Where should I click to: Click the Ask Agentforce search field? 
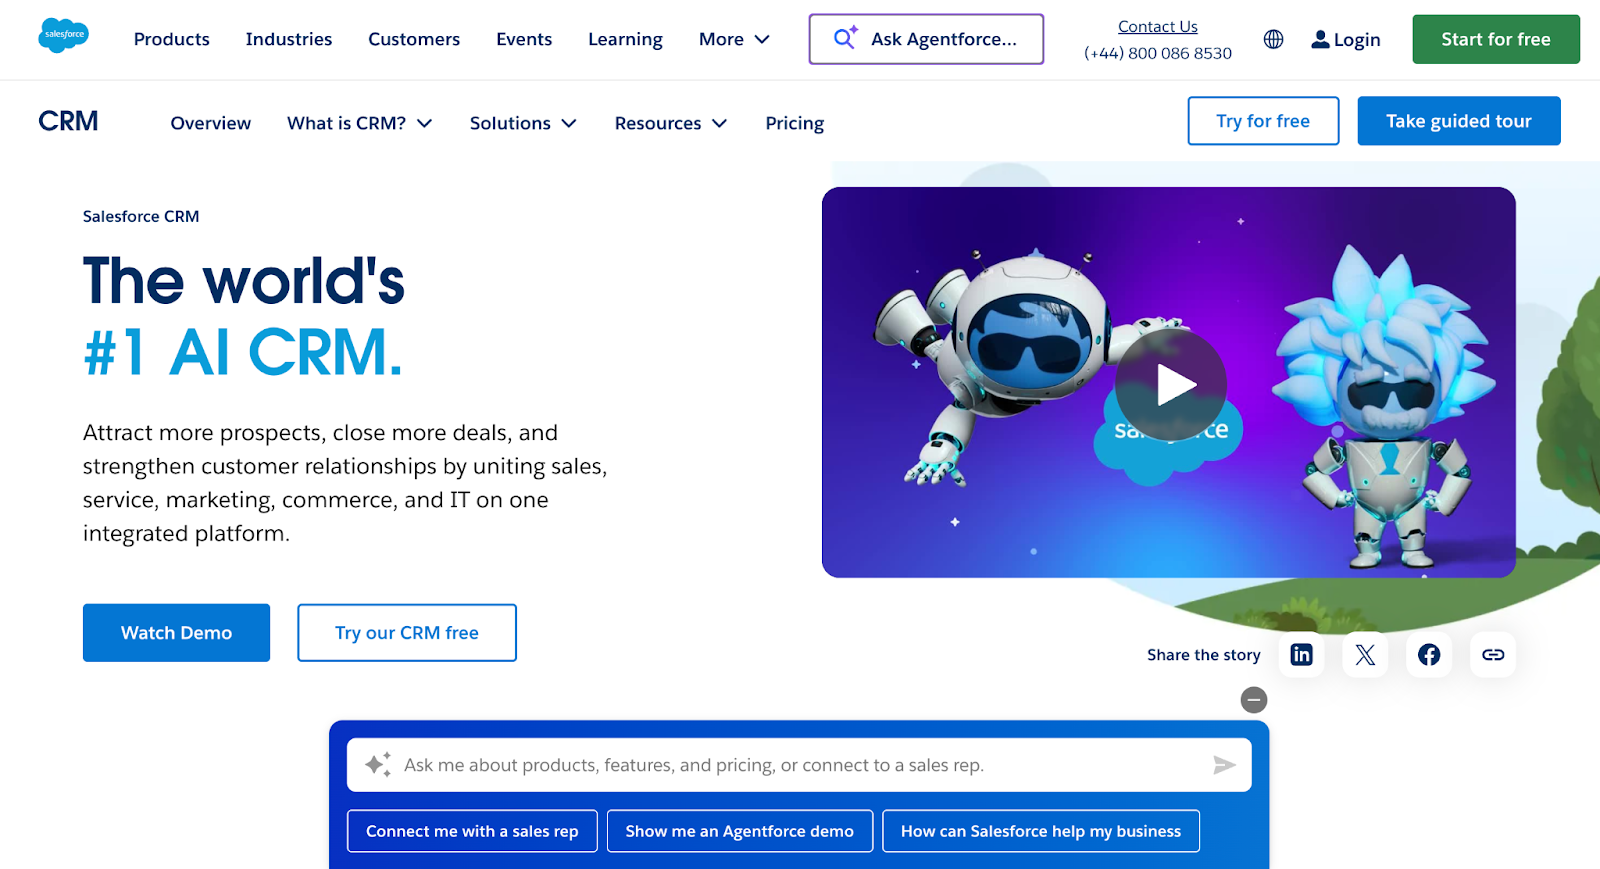tap(926, 39)
